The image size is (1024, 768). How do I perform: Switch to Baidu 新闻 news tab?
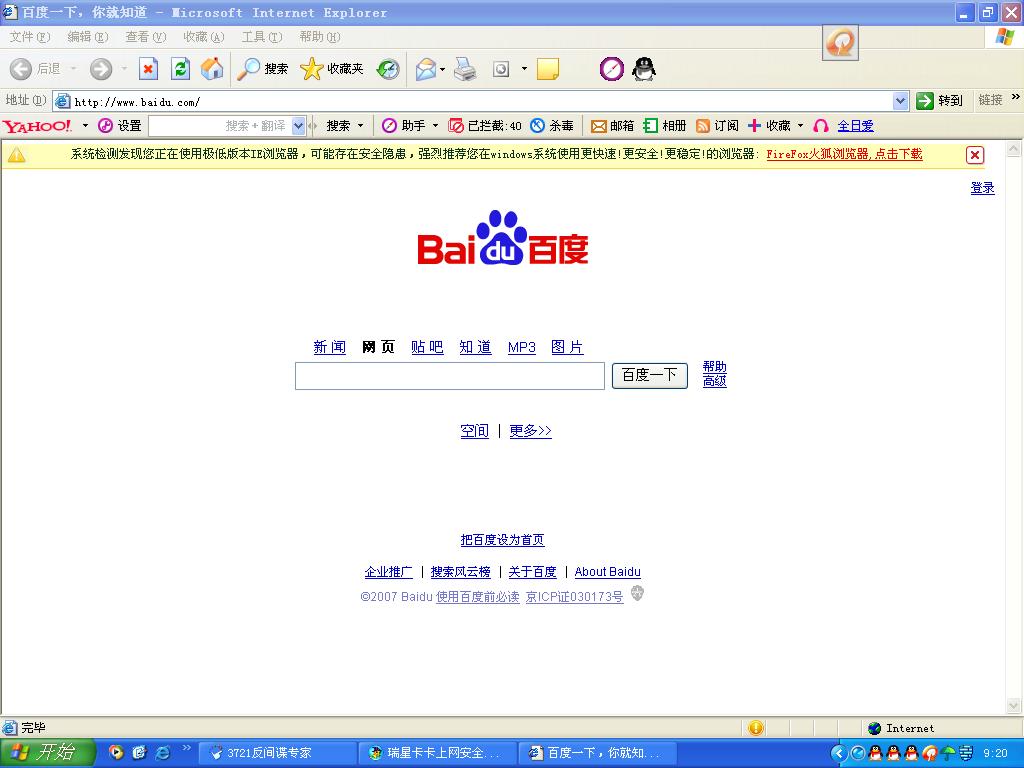[x=330, y=347]
